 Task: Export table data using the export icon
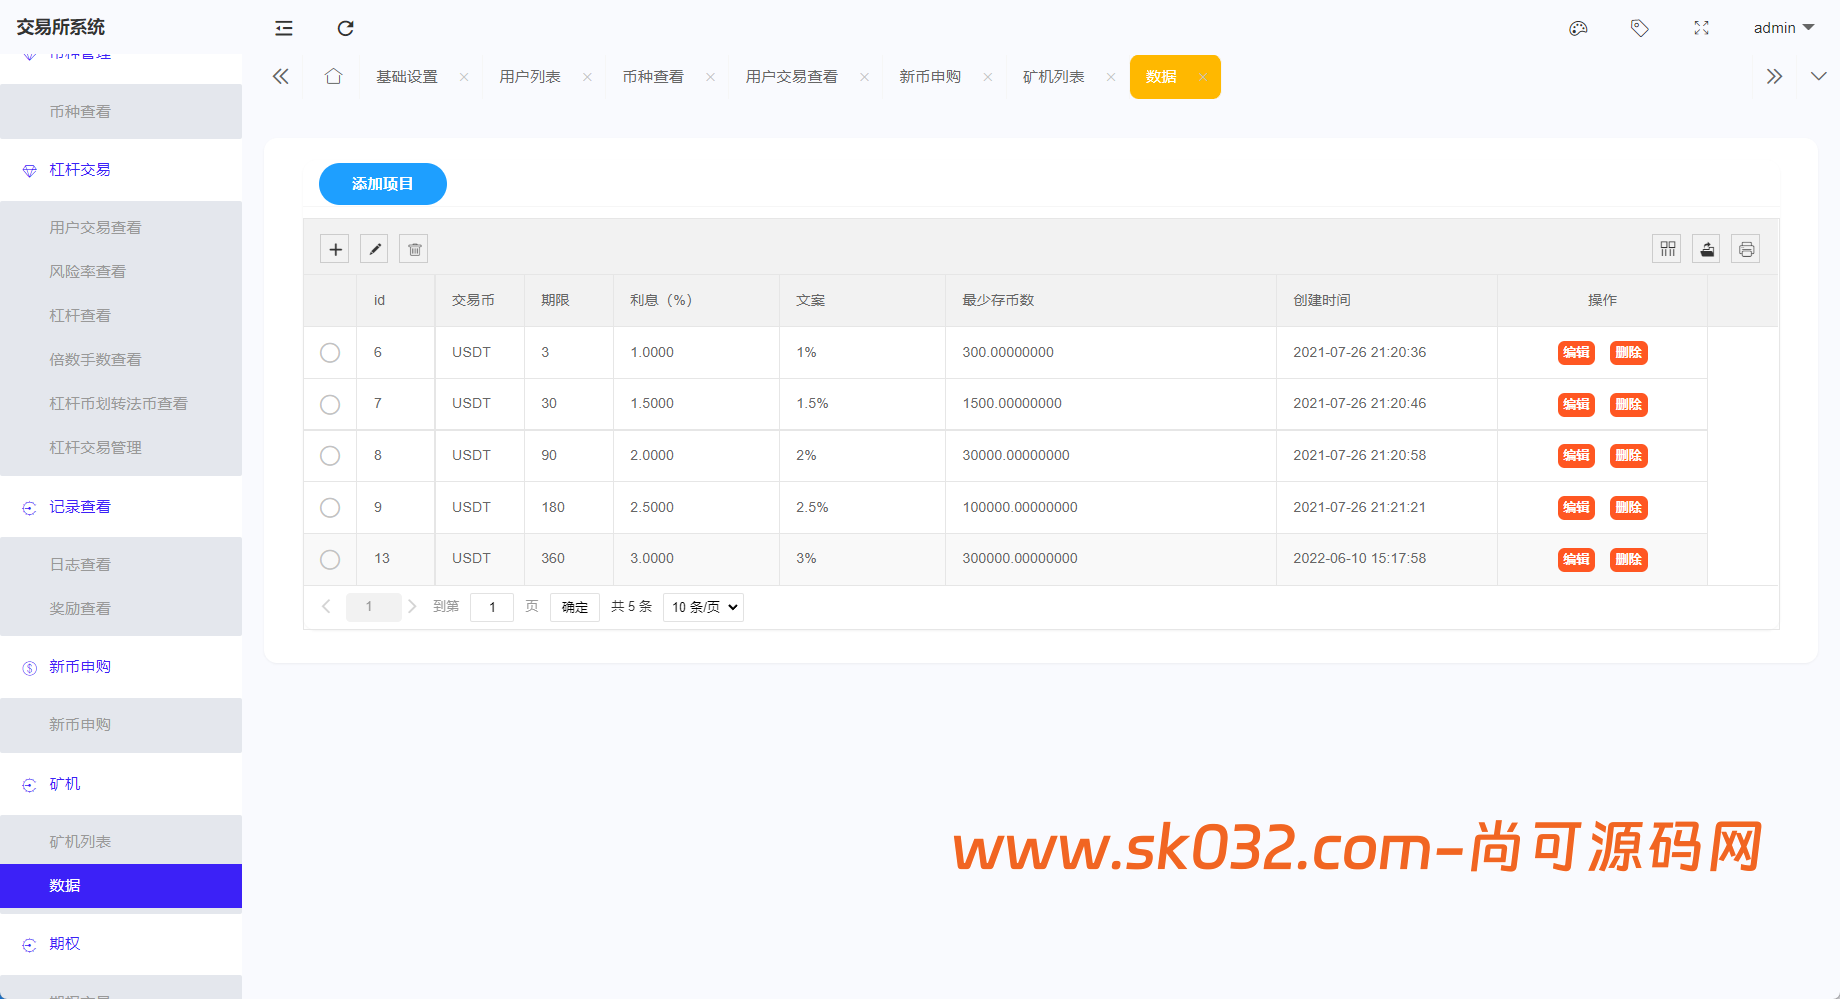(1706, 248)
